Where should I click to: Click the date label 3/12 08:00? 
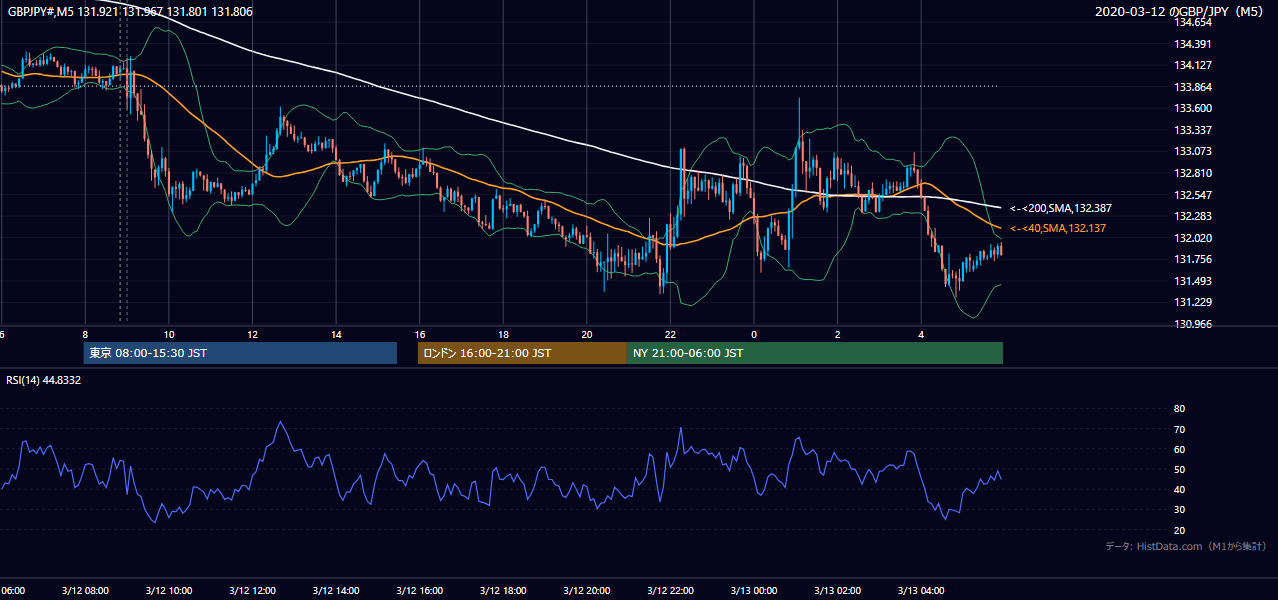(x=85, y=590)
